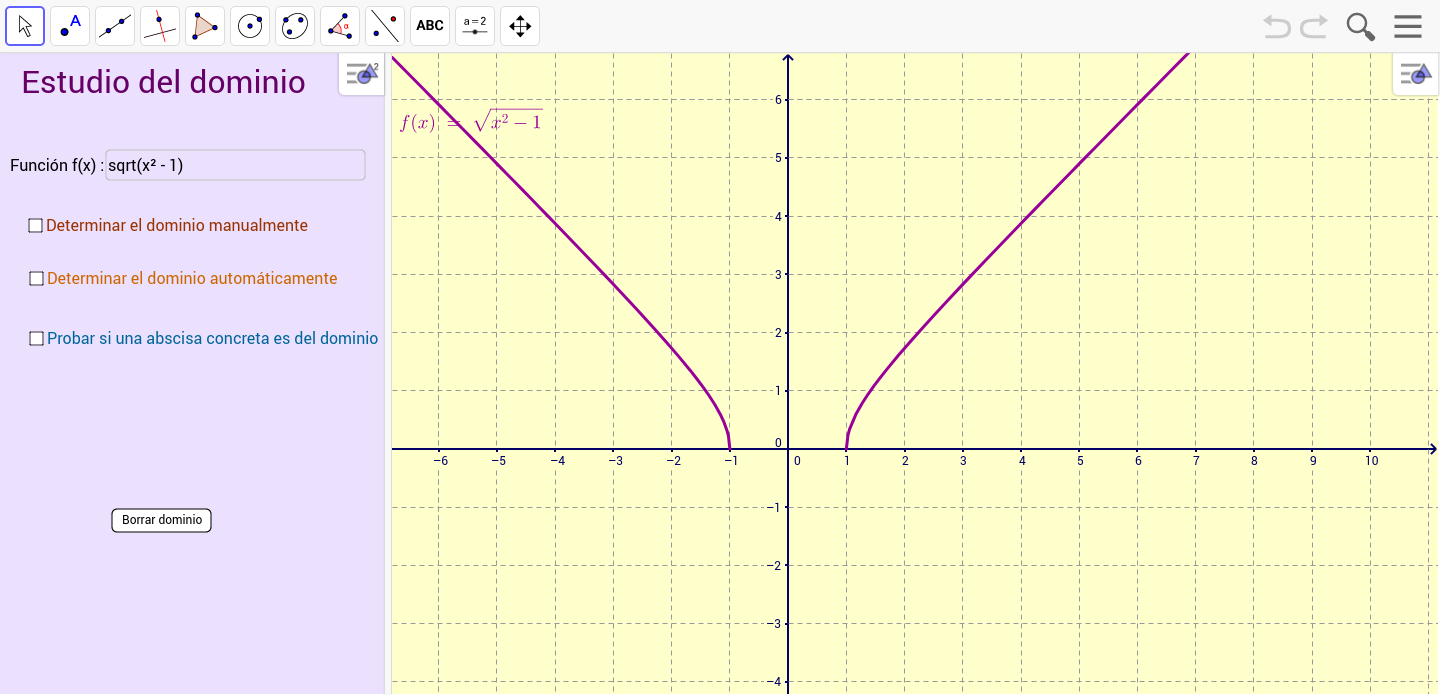Select the Circle with center tool
Viewport: 1440px width, 696px height.
pos(250,26)
